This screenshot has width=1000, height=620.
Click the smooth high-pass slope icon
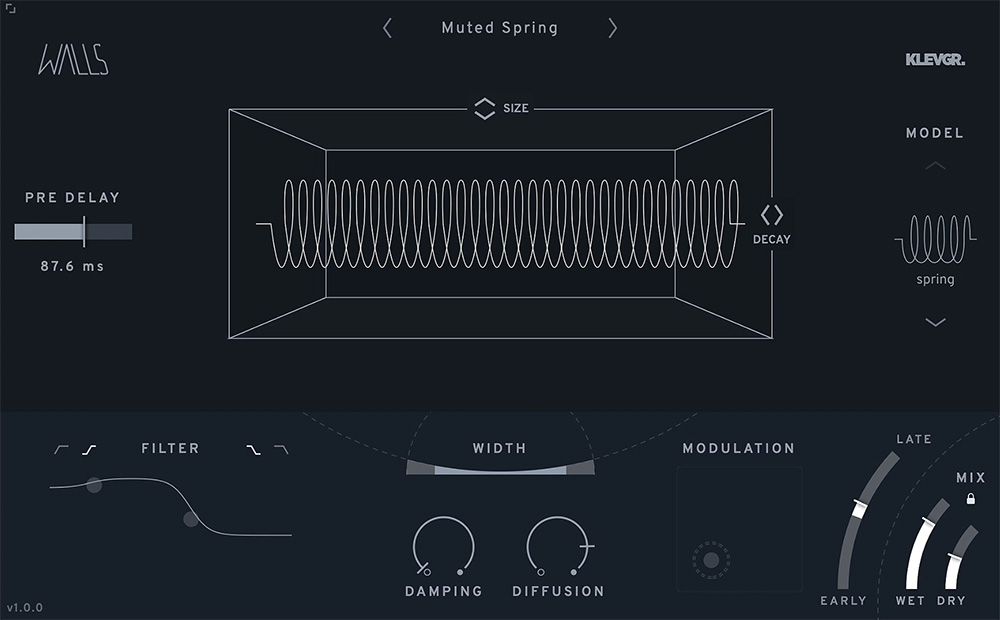89,448
